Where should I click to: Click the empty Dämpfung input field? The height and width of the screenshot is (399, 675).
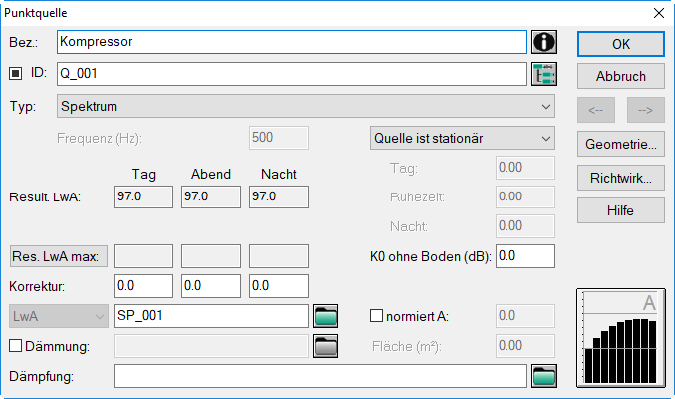320,376
